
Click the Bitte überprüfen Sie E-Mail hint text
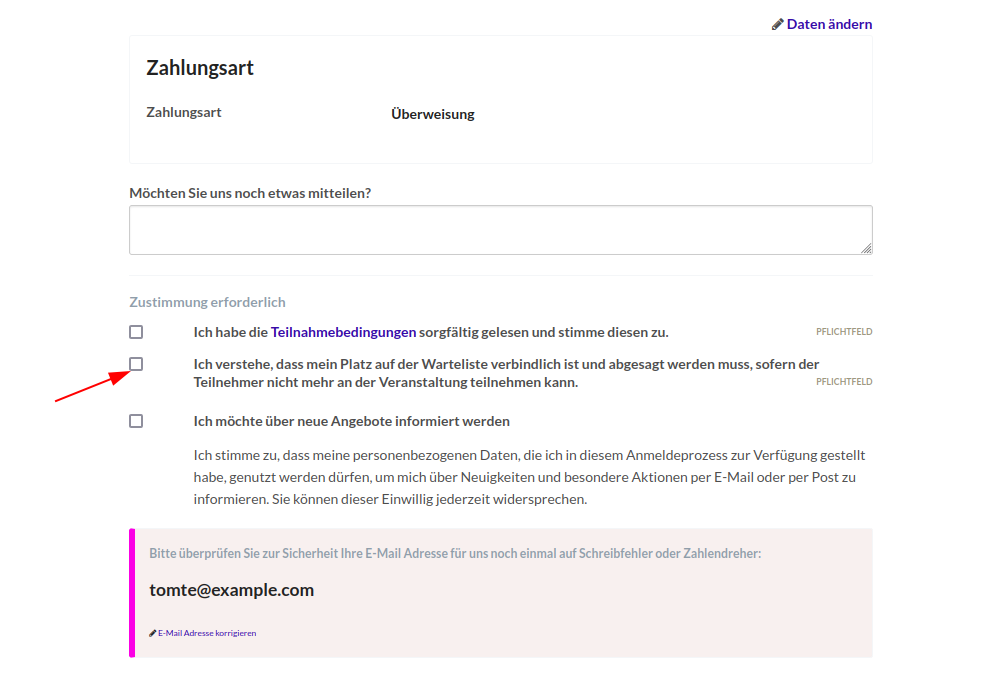pyautogui.click(x=455, y=553)
